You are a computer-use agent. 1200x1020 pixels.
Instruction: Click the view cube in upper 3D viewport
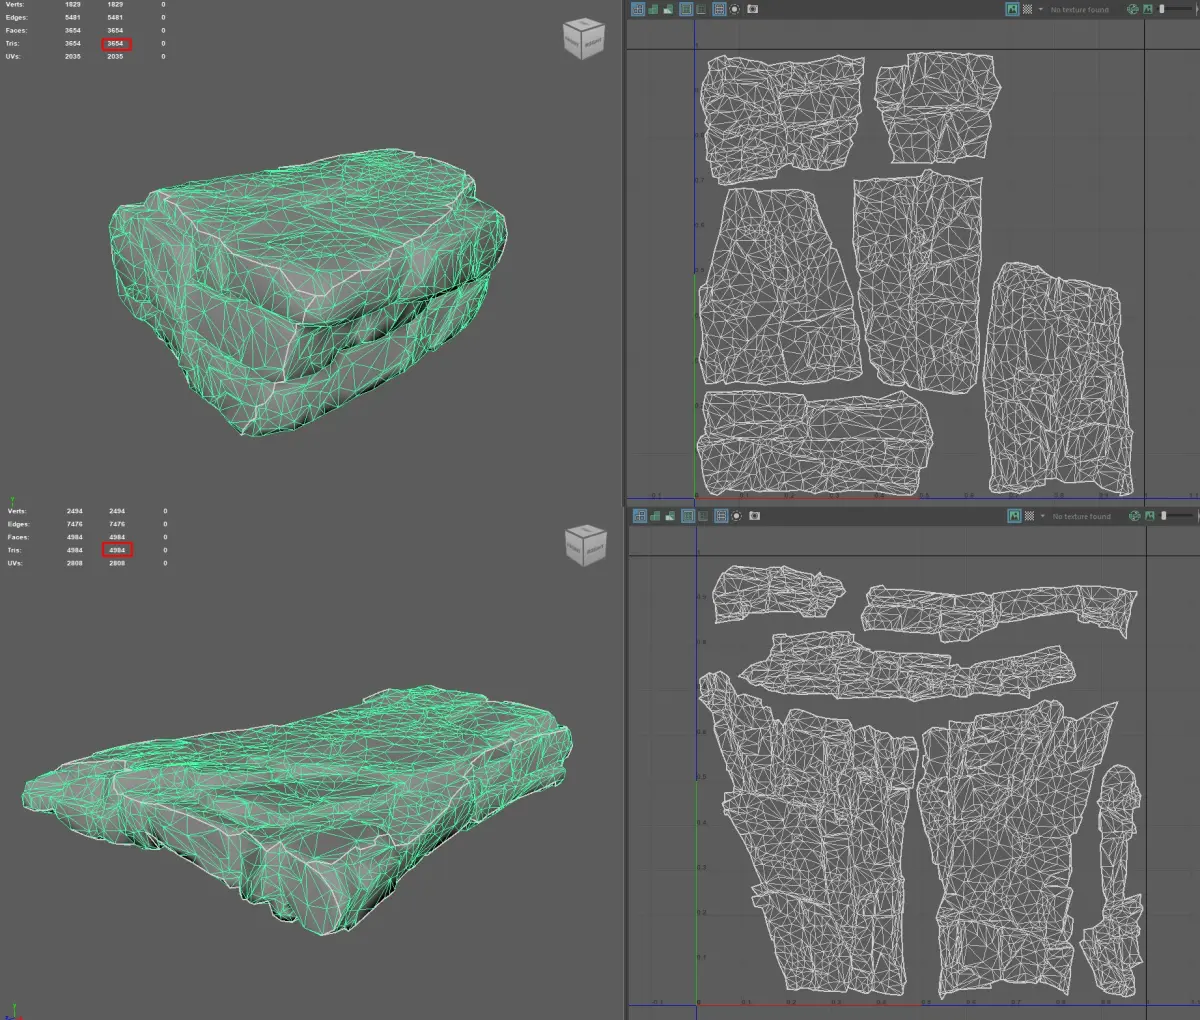pos(584,39)
